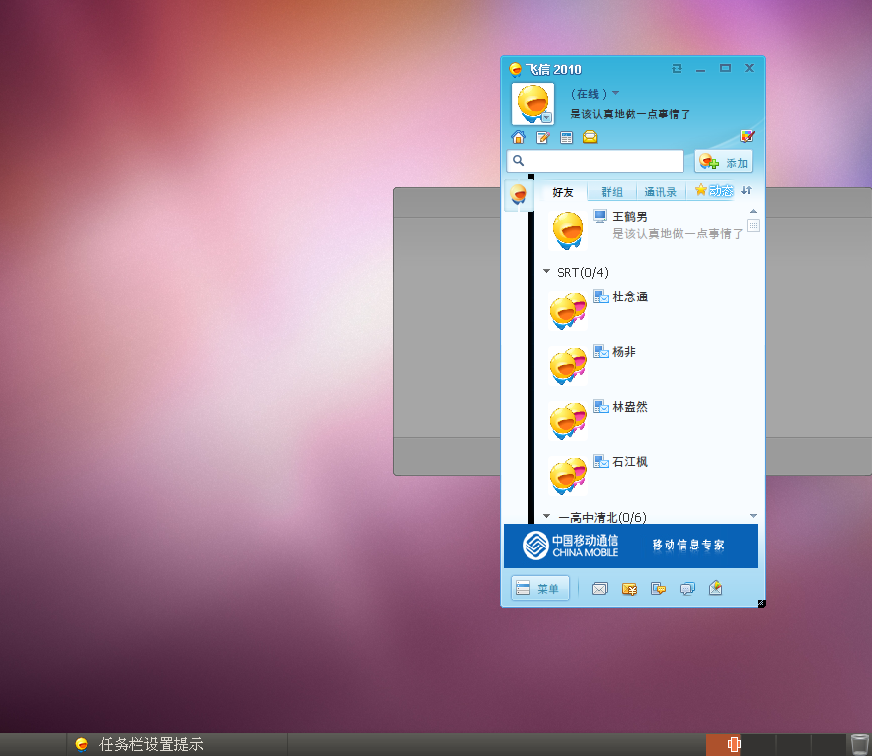
Task: Click the 添加 add friend button
Action: (723, 162)
